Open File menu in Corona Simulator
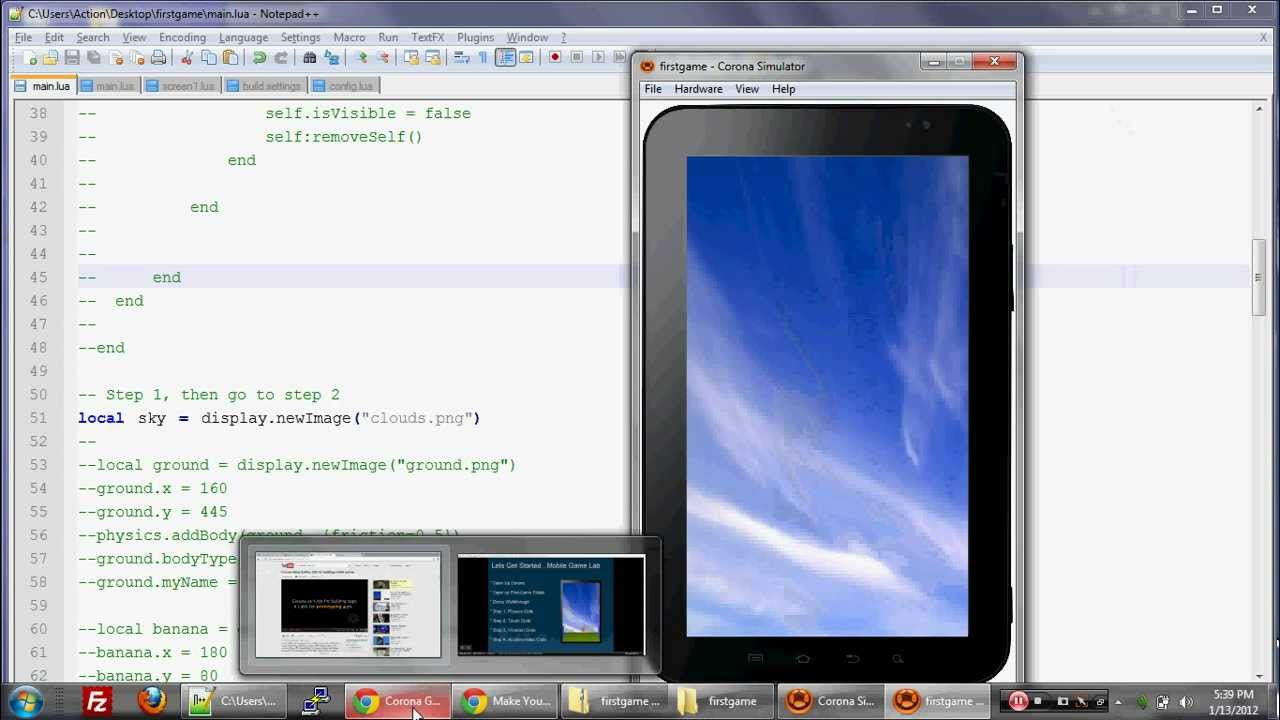1280x720 pixels. point(653,89)
